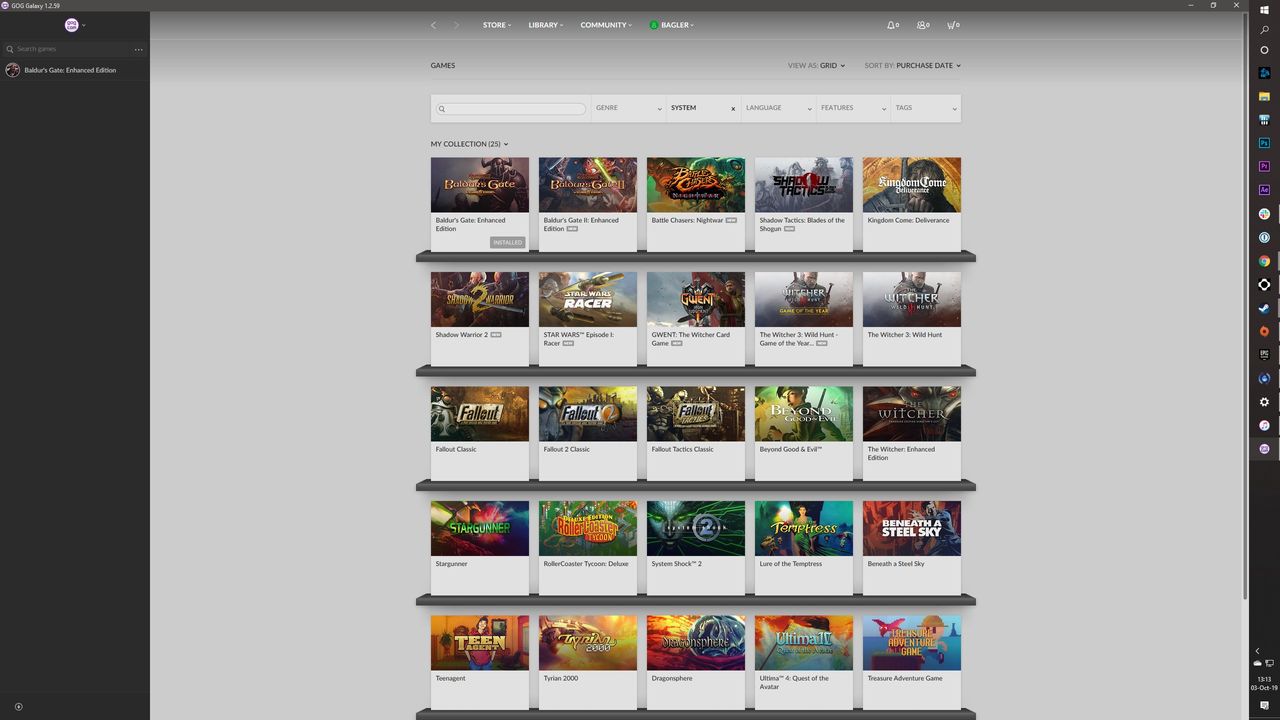Screen dimensions: 1280x720
Task: Open Shadow Tactics cover
Action: point(804,184)
